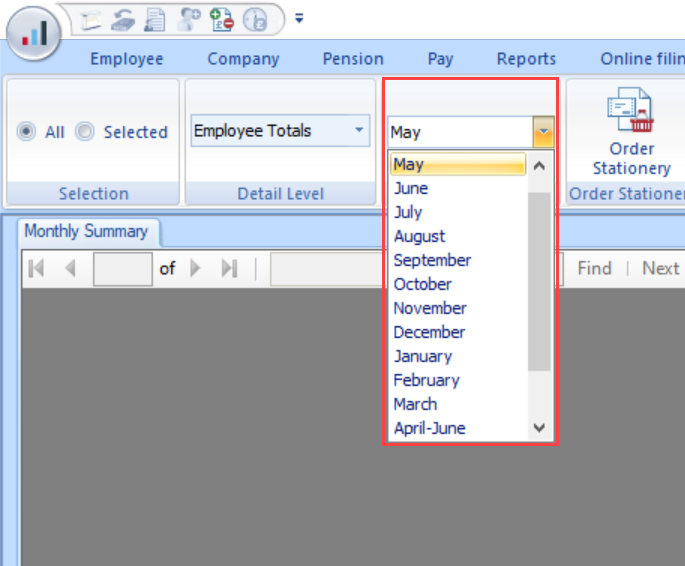Select the Selected radio button
685x566 pixels.
coord(85,131)
